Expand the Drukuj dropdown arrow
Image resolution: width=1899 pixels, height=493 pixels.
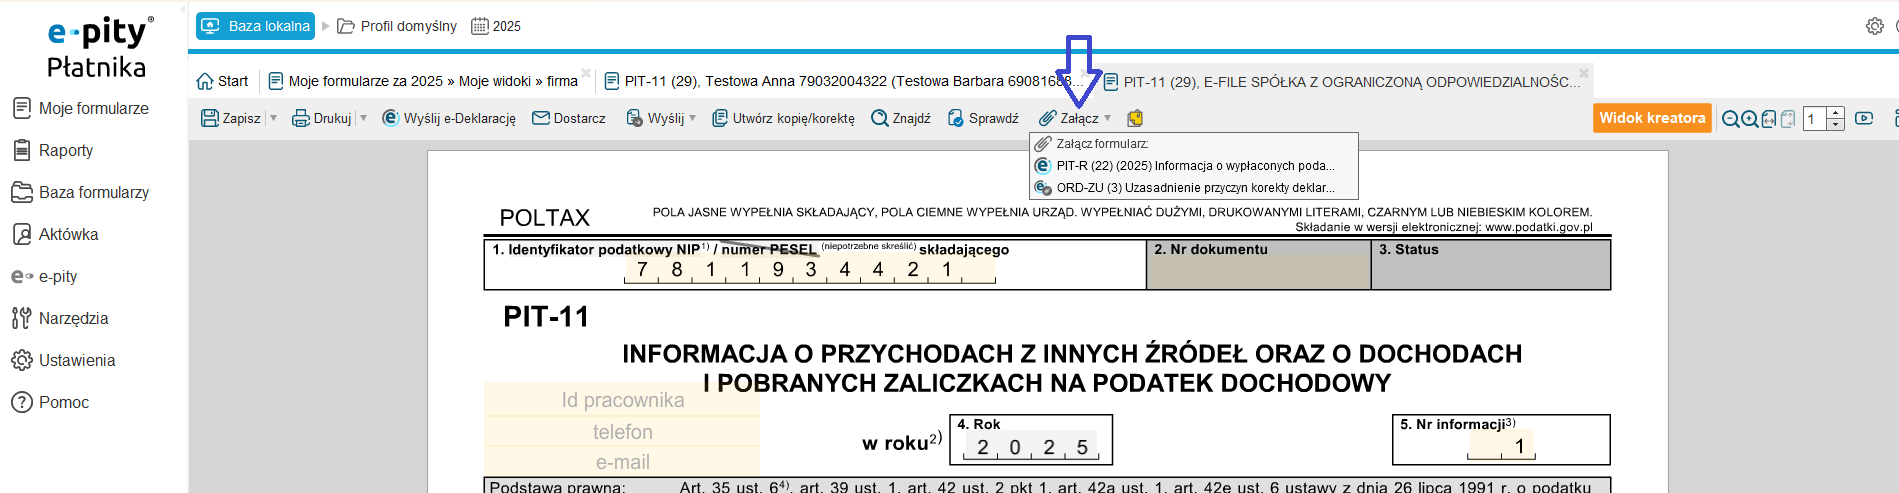click(x=363, y=118)
